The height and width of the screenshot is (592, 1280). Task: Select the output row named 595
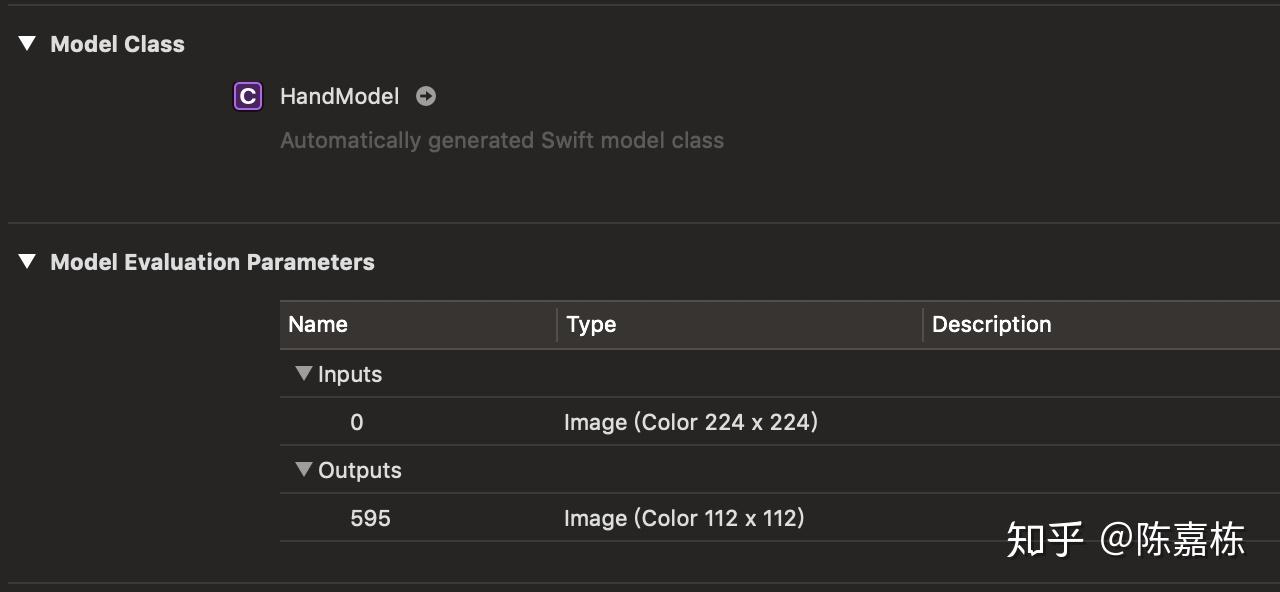tap(370, 518)
